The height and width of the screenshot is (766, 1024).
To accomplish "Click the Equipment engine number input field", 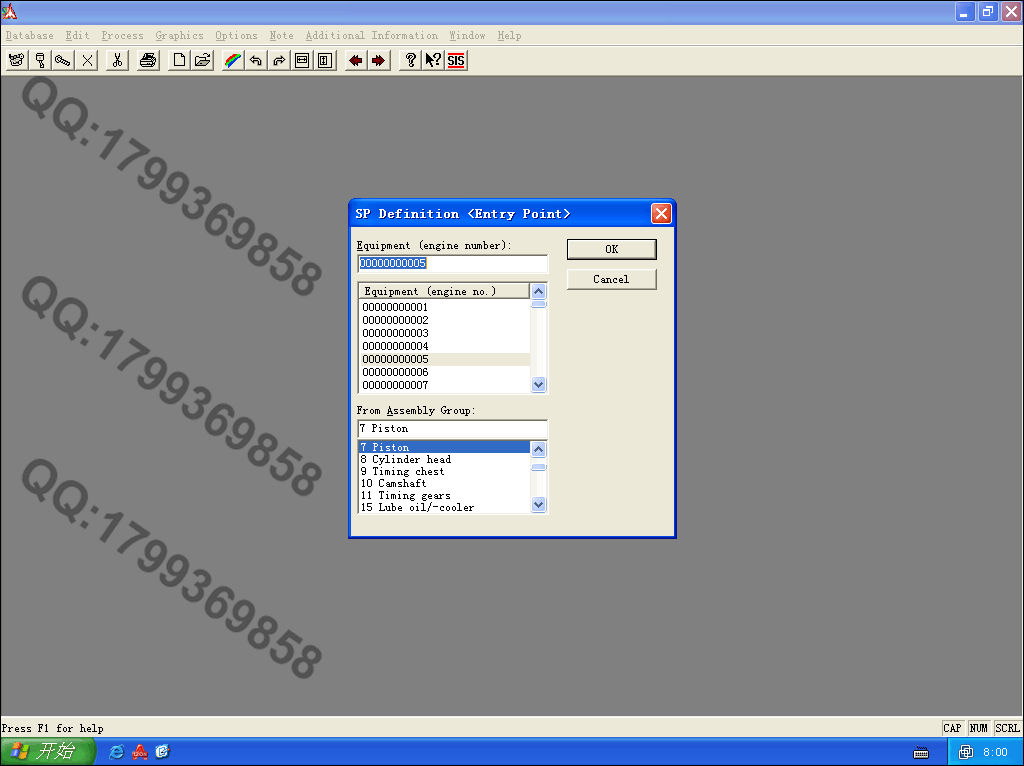I will coord(452,264).
